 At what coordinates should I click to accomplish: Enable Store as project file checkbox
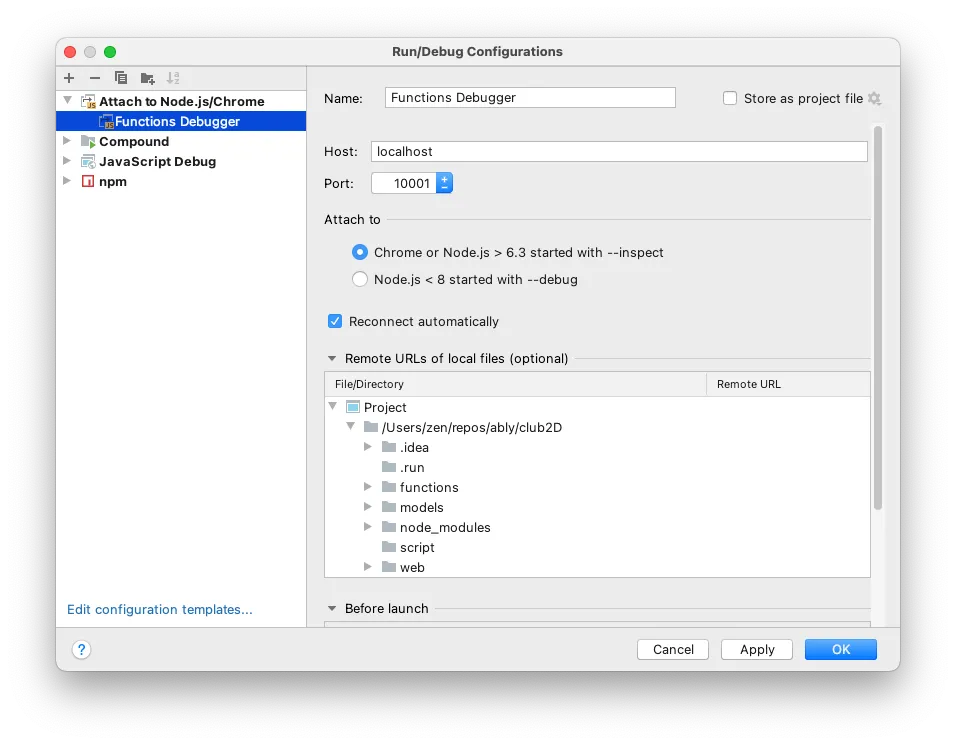pos(730,98)
